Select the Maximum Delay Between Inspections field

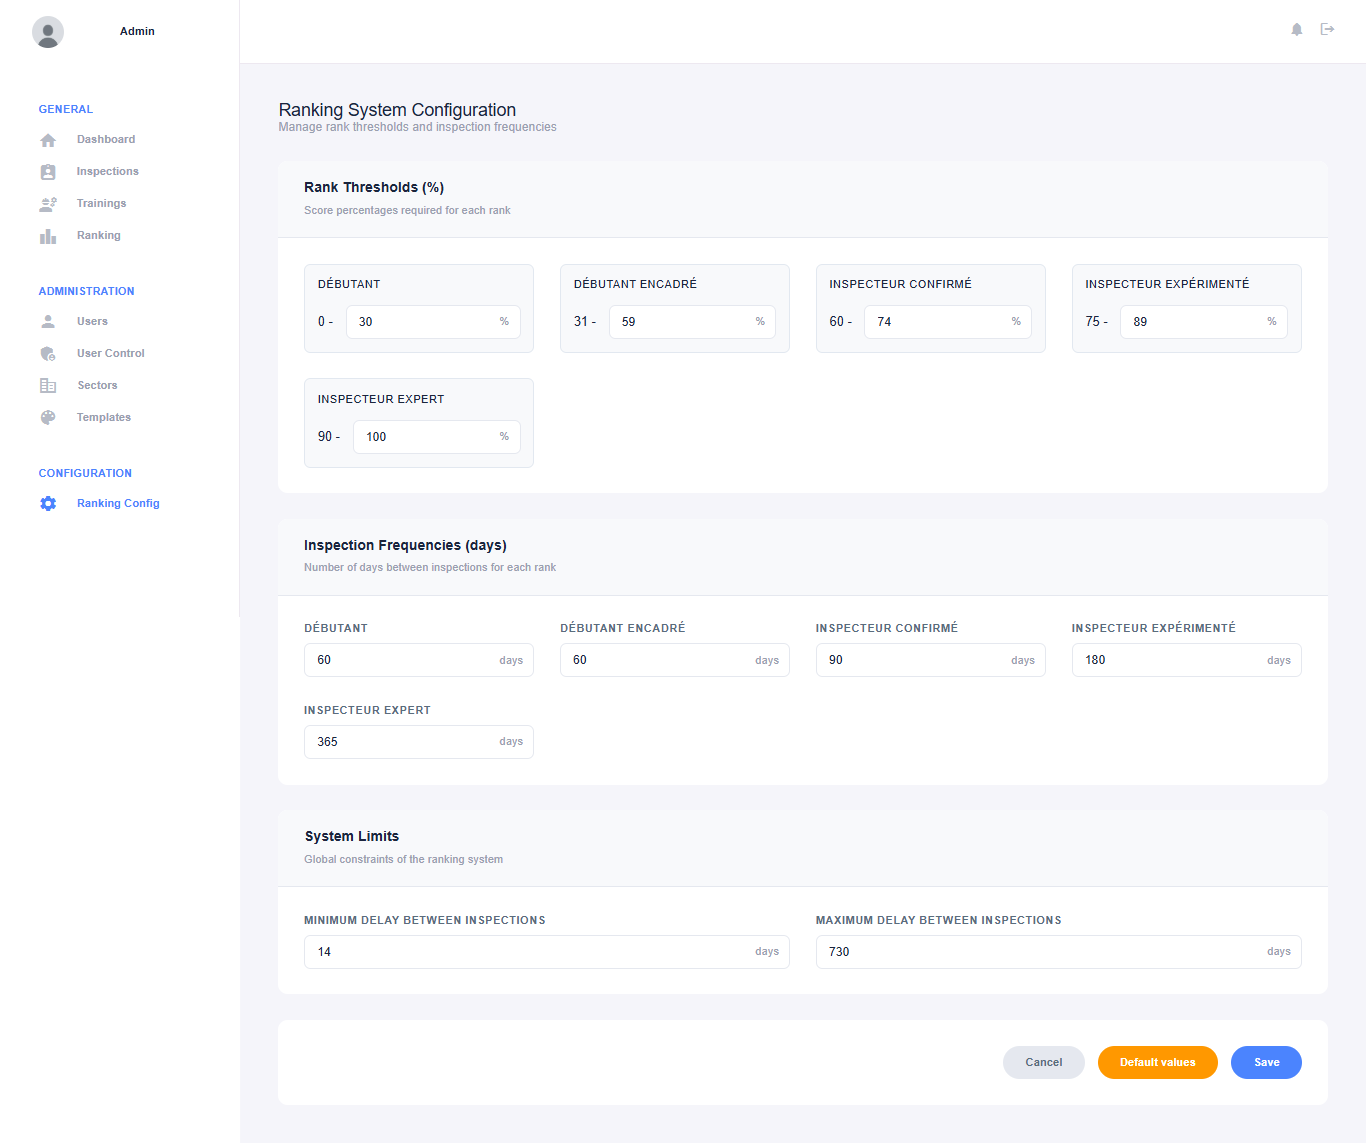(x=1040, y=952)
